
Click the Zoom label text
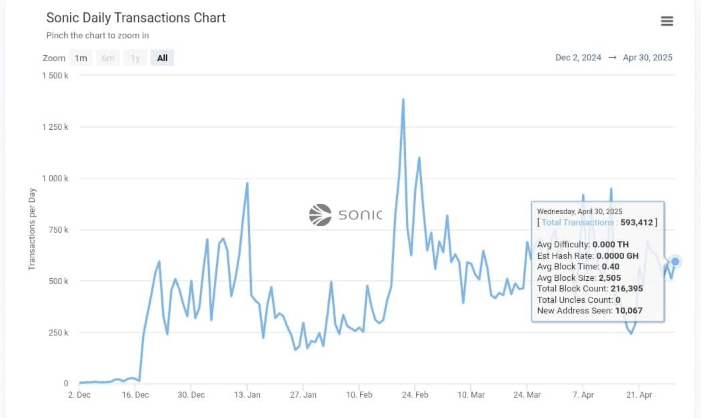54,58
